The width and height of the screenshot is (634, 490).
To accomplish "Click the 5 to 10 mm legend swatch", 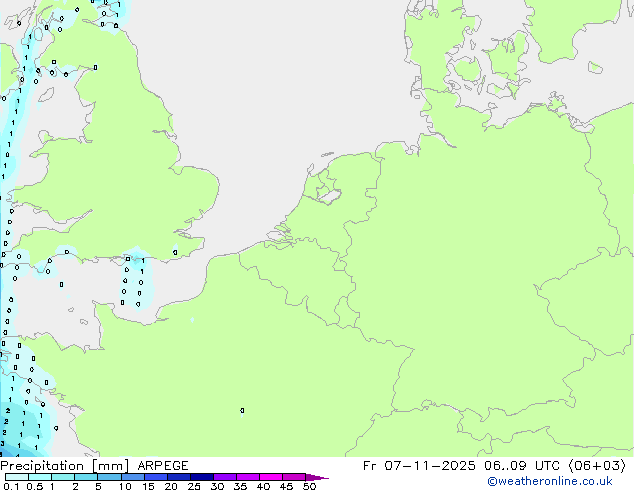I will click(x=109, y=477).
